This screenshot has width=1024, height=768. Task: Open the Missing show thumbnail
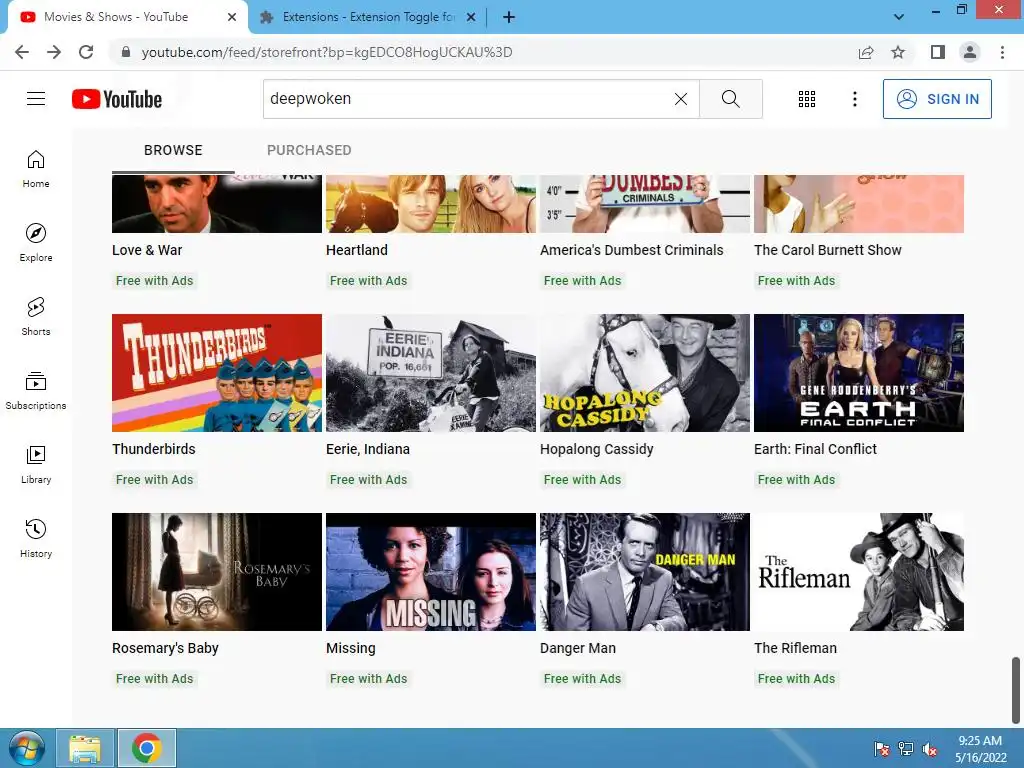(431, 572)
